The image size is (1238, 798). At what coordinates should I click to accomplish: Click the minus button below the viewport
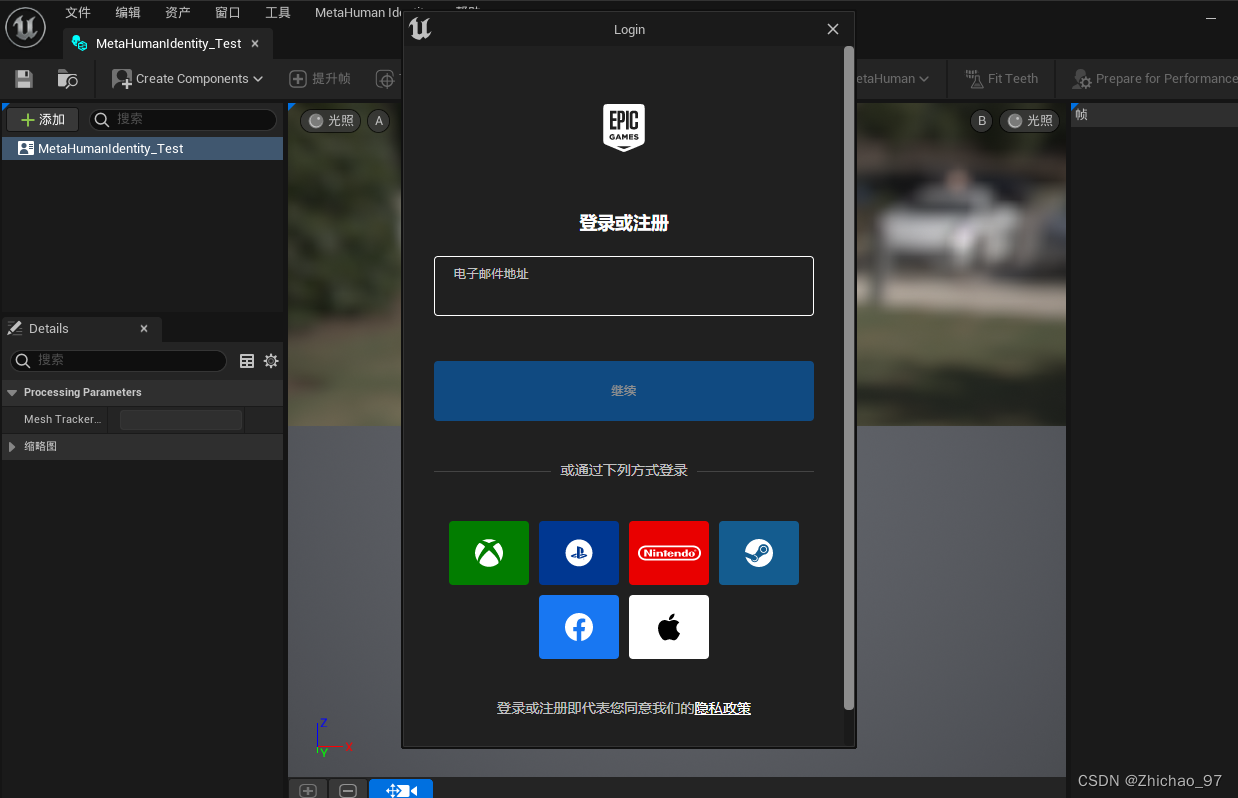(348, 790)
